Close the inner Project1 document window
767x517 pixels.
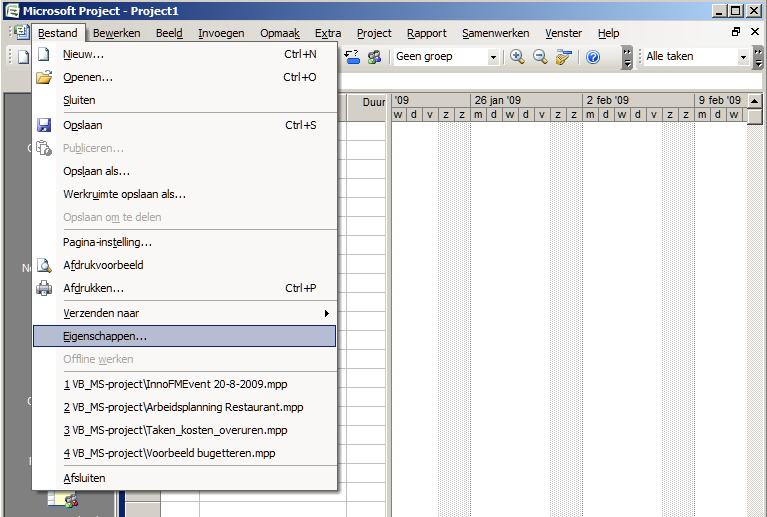click(x=755, y=32)
